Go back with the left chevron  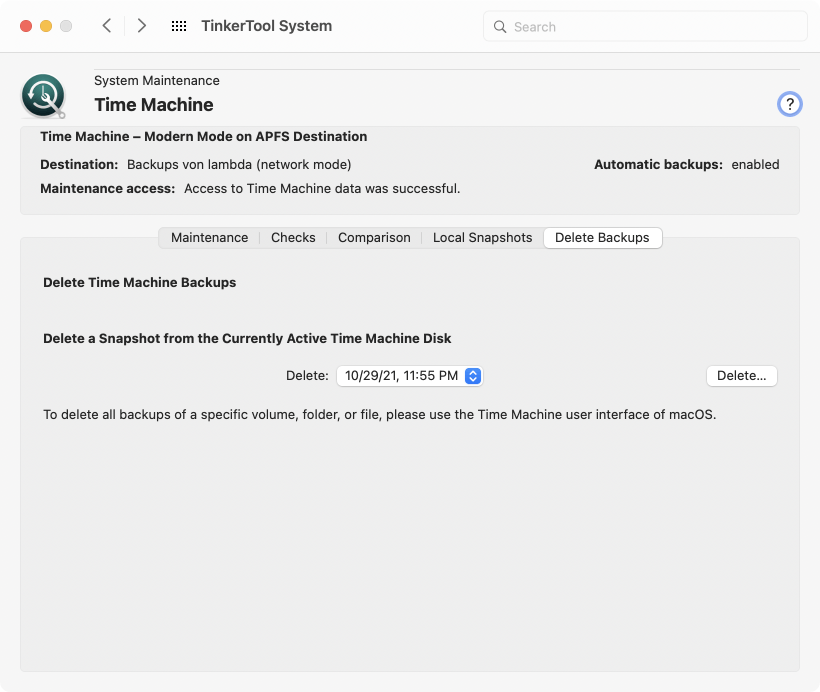tap(107, 26)
